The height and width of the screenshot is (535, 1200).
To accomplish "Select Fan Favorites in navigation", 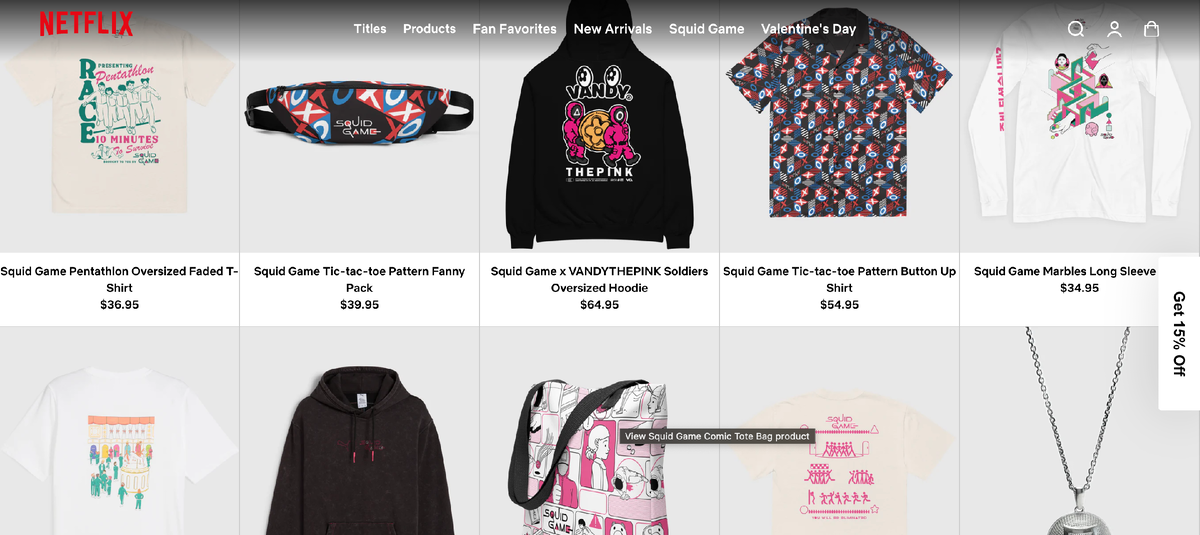I will tap(515, 29).
